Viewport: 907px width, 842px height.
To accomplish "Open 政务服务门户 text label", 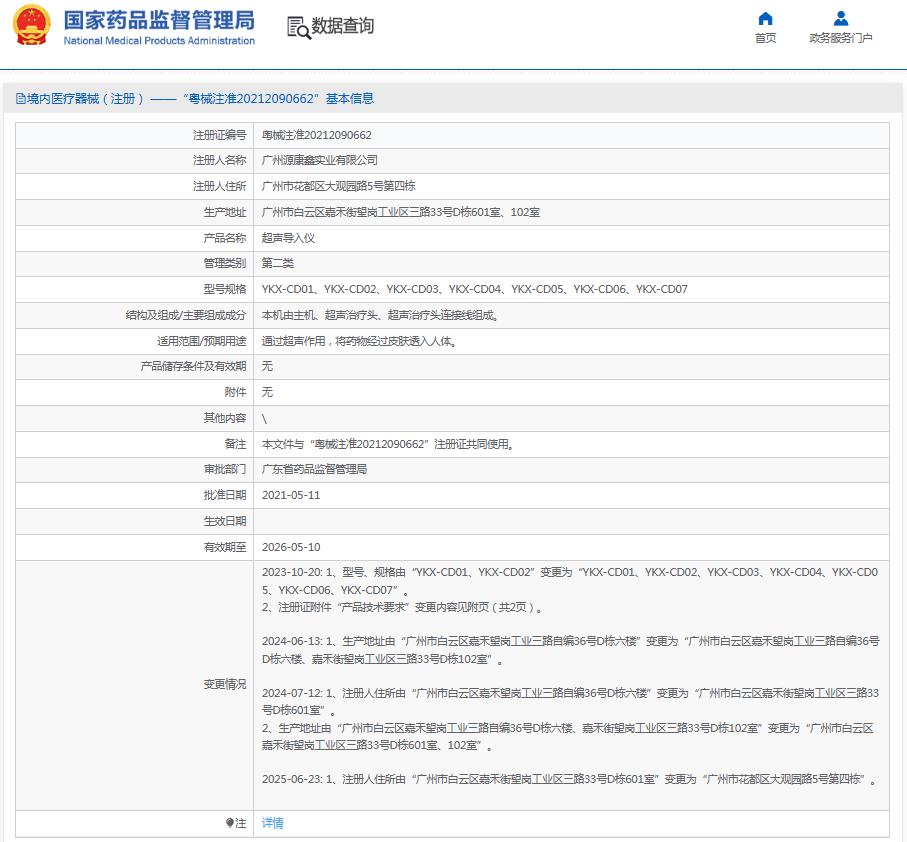I will (841, 38).
